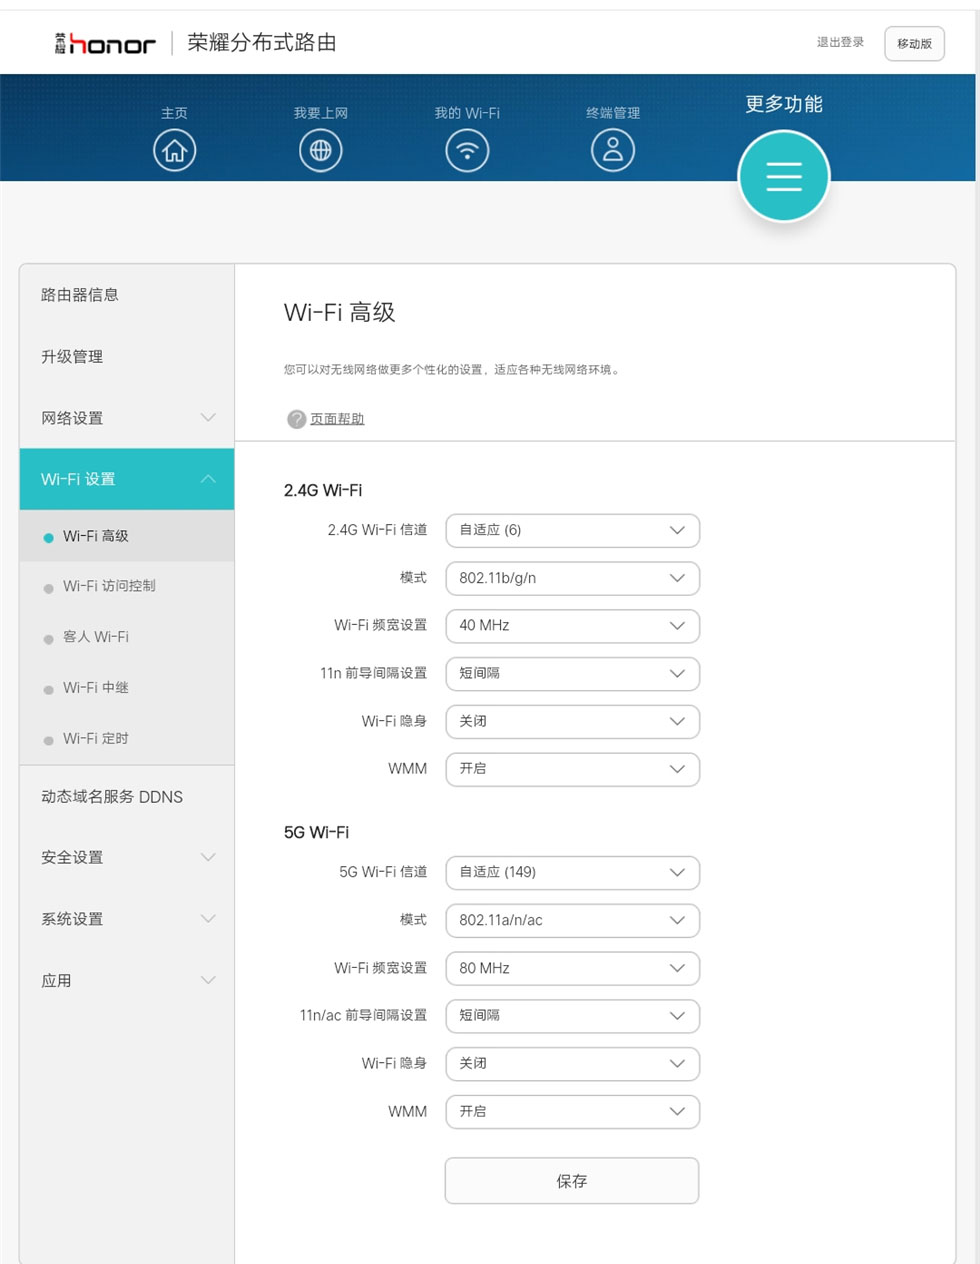Open Guest Wi-Fi sidebar item
Screen dimensions: 980x1264
[96, 637]
